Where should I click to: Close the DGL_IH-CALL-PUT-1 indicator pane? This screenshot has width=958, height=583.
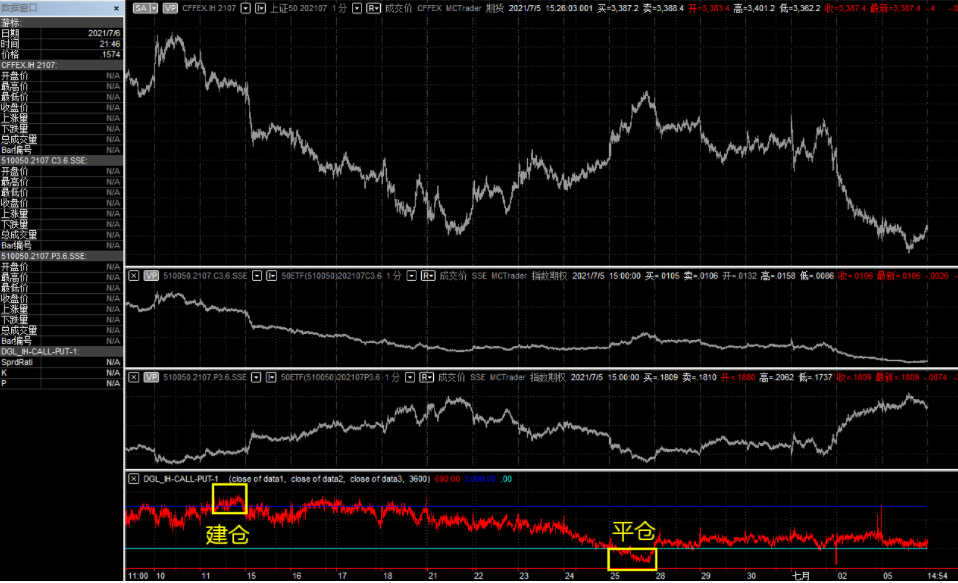point(133,479)
